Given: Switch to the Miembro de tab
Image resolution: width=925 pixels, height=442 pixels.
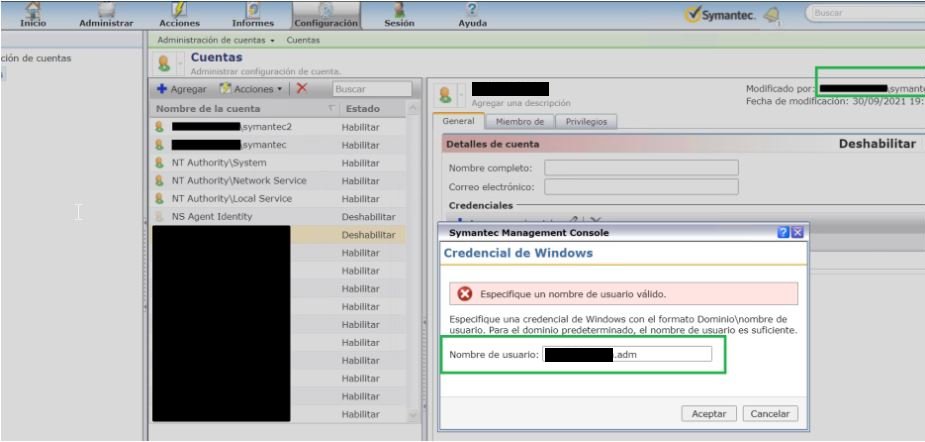Looking at the screenshot, I should pyautogui.click(x=520, y=122).
